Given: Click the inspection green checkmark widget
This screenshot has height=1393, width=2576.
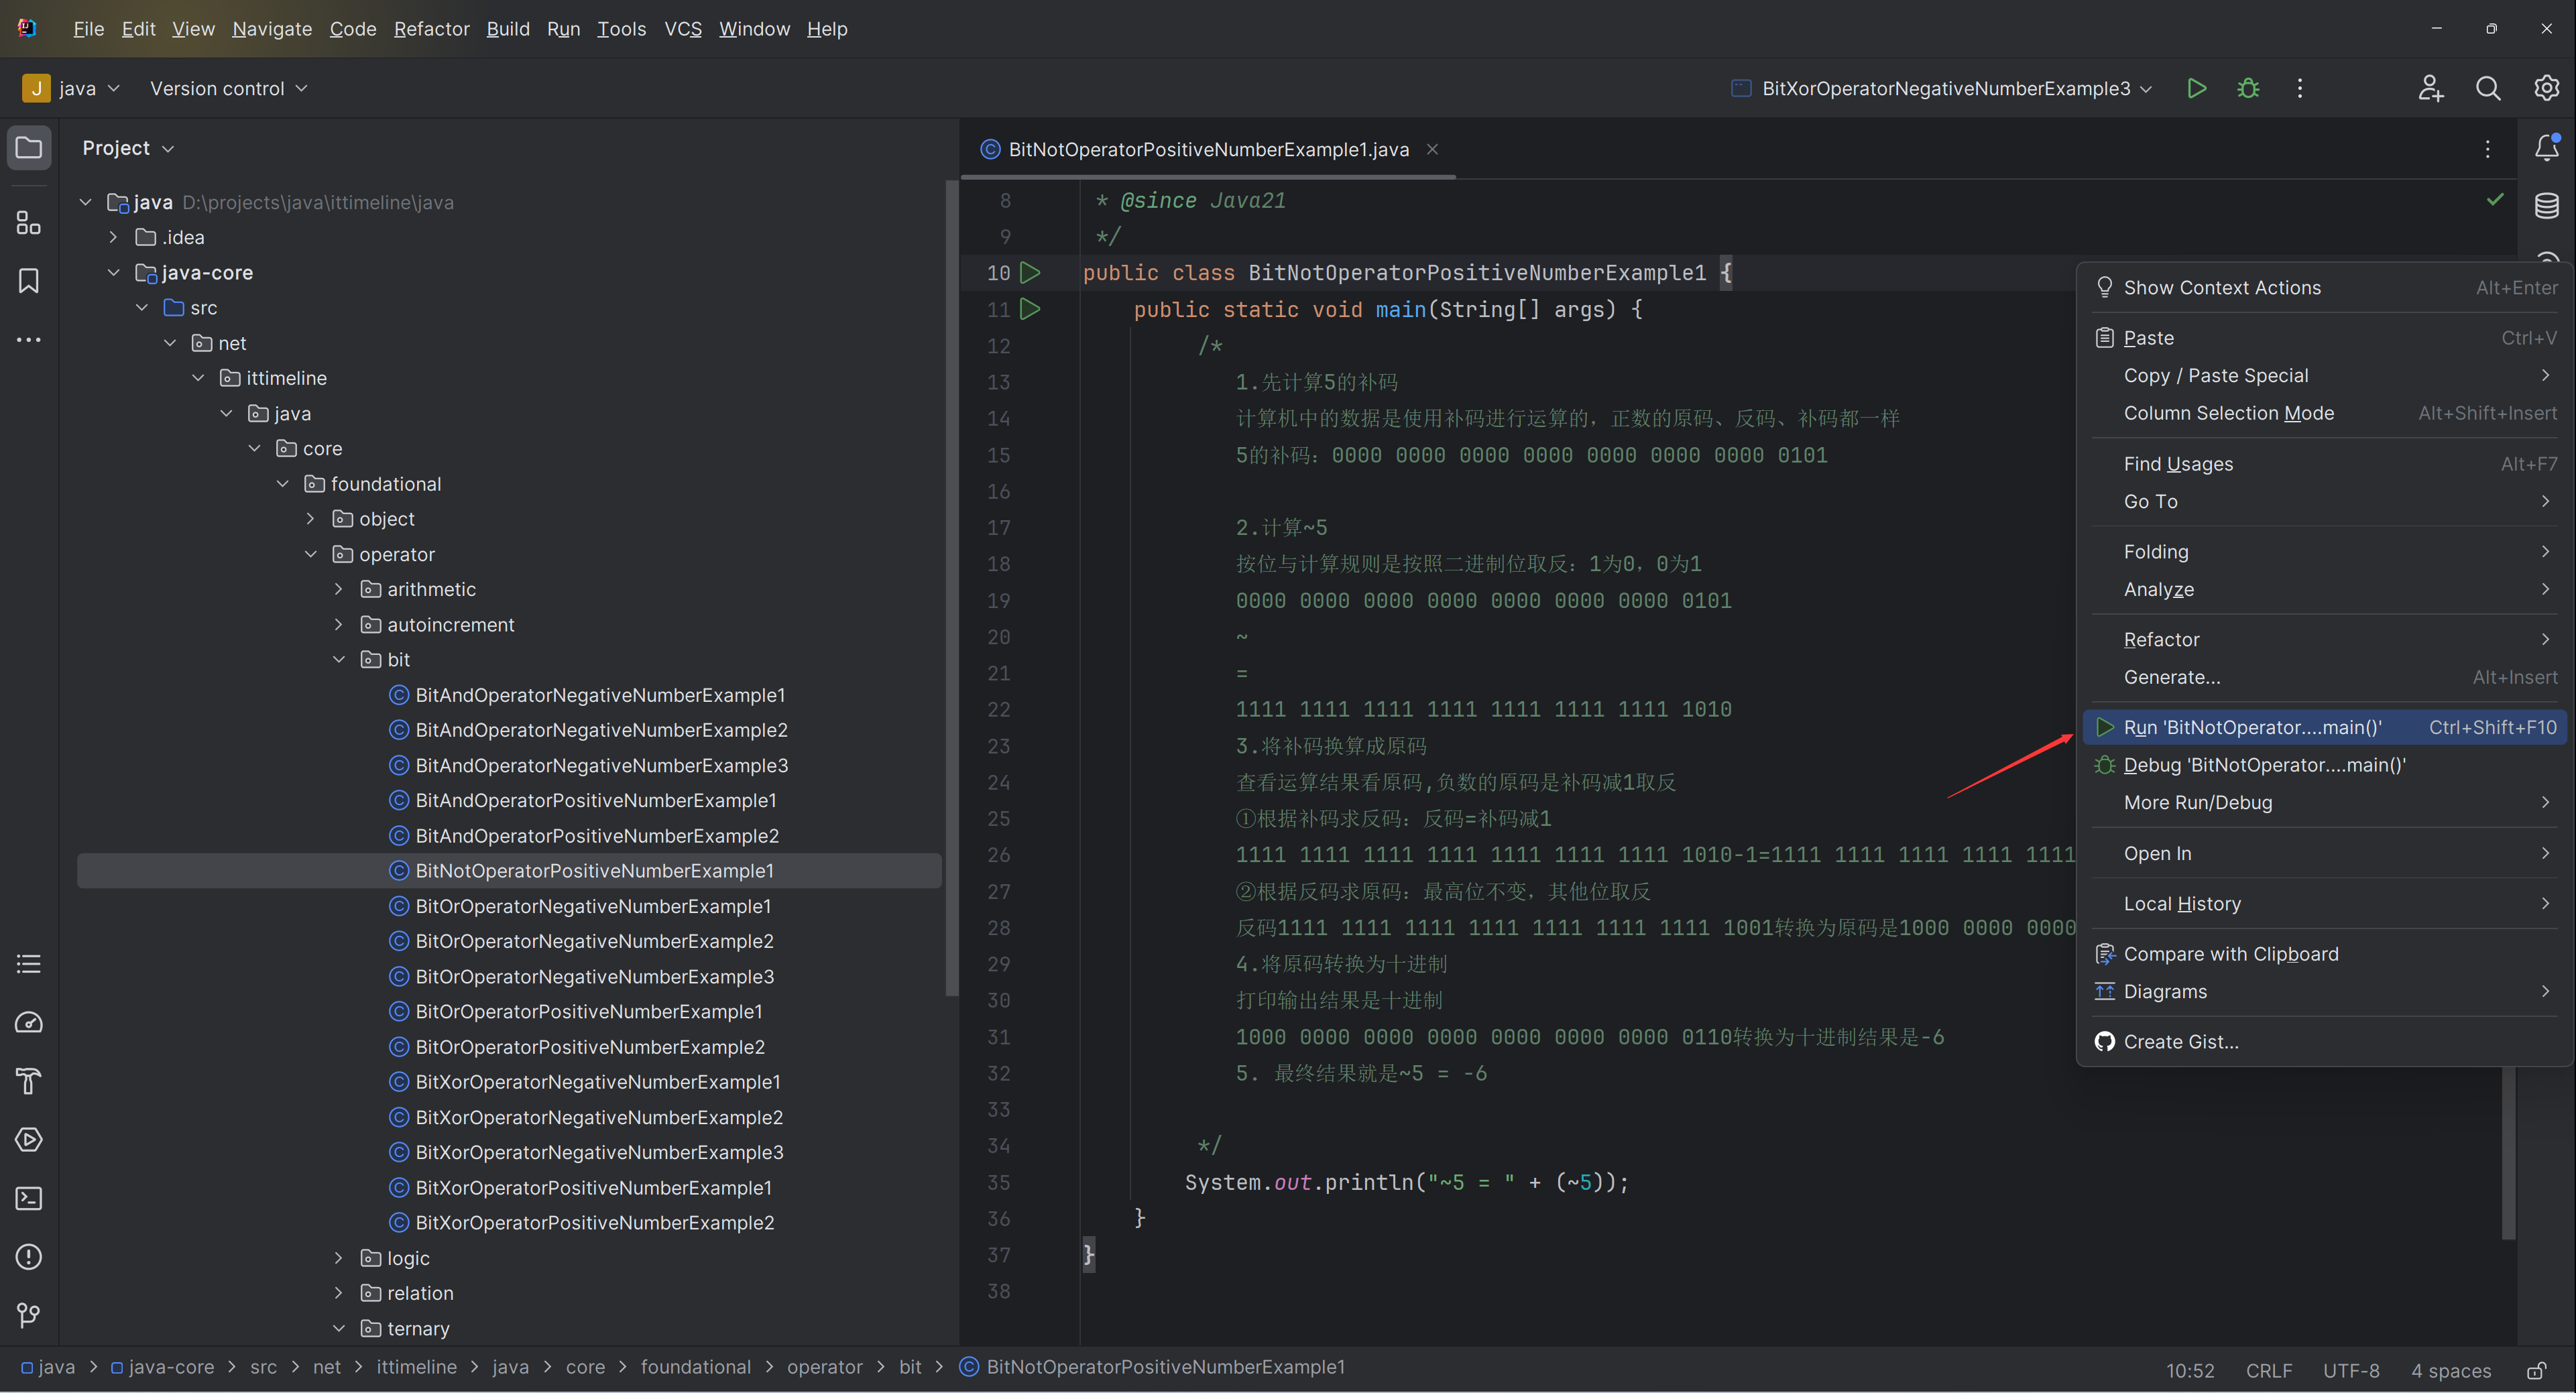Looking at the screenshot, I should pos(2495,199).
